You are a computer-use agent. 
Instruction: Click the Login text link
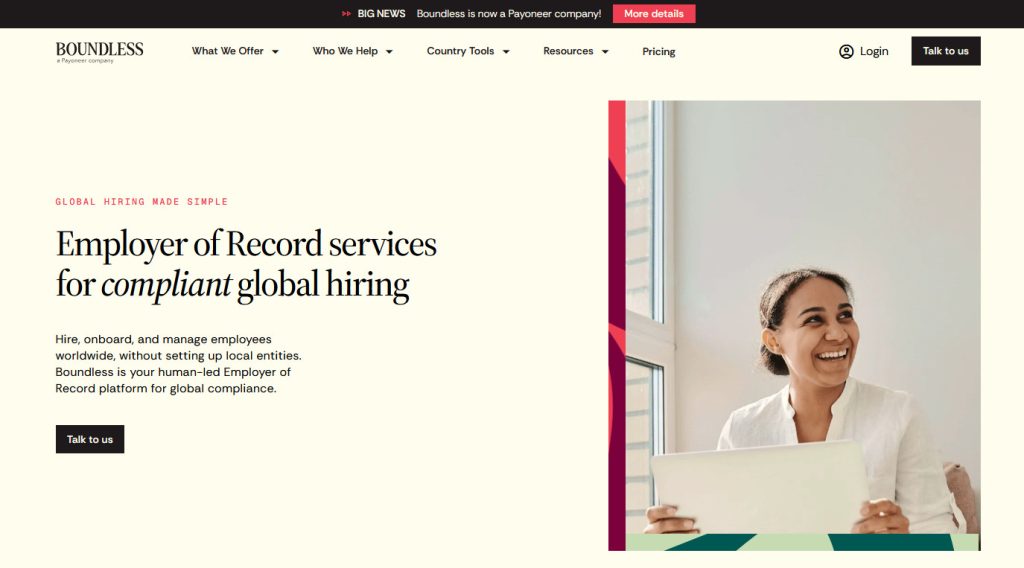pyautogui.click(x=874, y=51)
